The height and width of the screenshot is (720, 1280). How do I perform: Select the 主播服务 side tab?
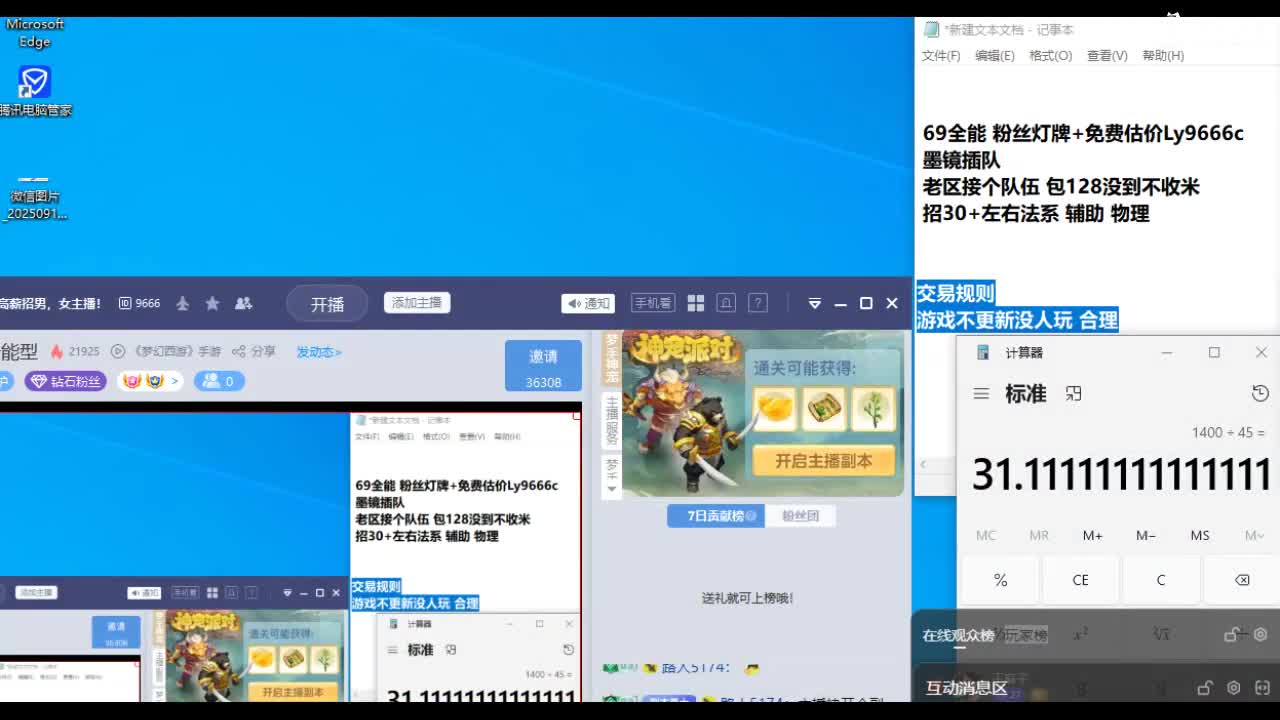pyautogui.click(x=612, y=420)
